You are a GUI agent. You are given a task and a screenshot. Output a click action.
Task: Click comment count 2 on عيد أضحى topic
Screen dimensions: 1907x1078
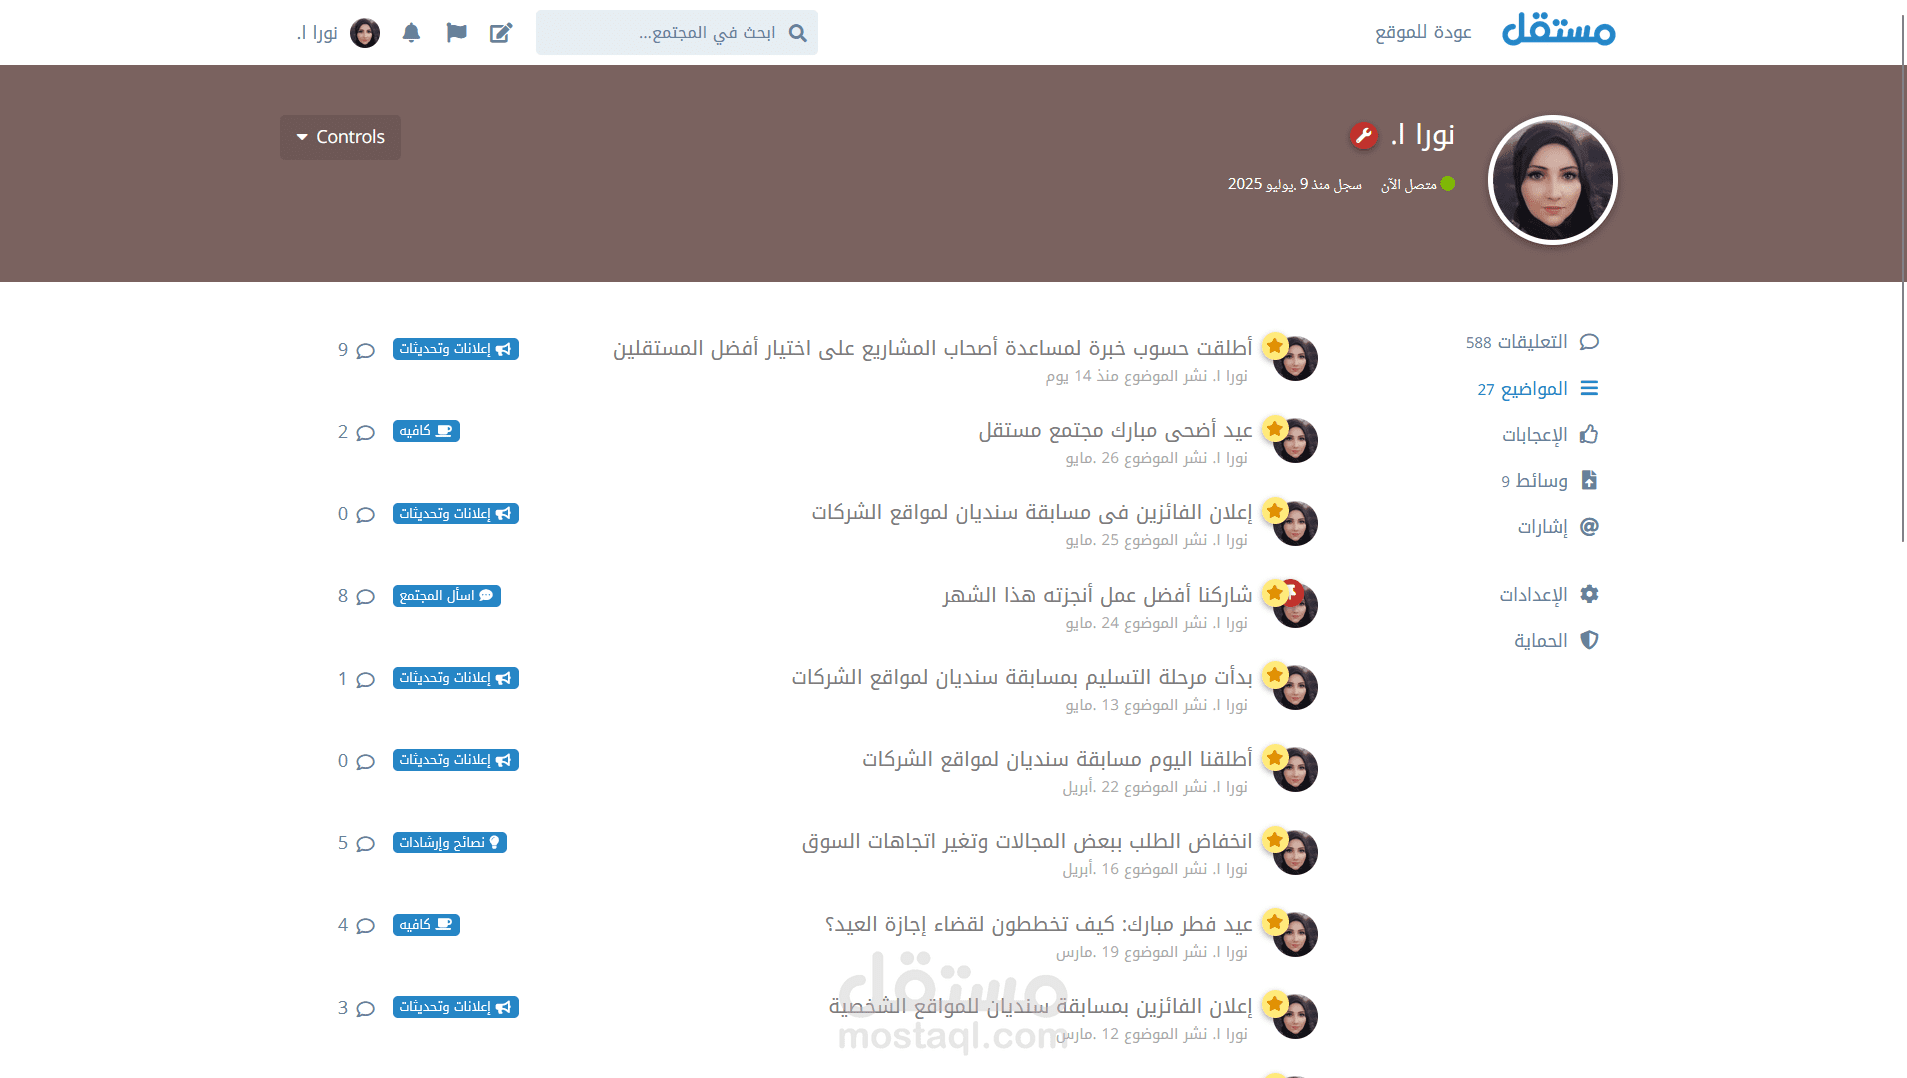[x=356, y=432]
